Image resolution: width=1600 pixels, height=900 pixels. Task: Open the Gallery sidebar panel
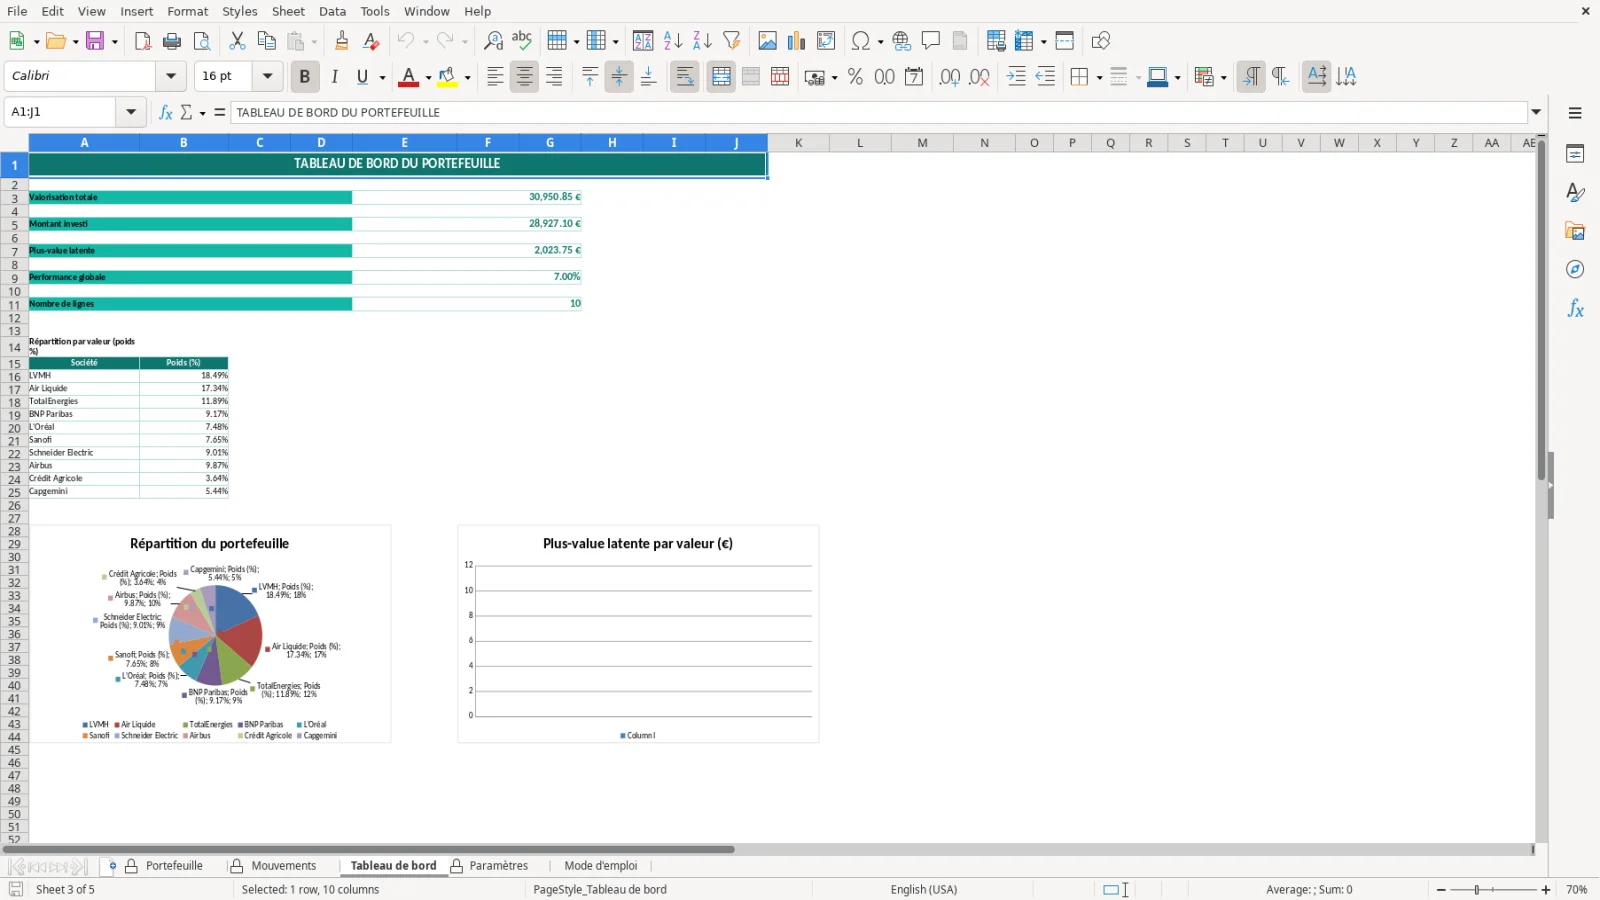click(x=1575, y=231)
